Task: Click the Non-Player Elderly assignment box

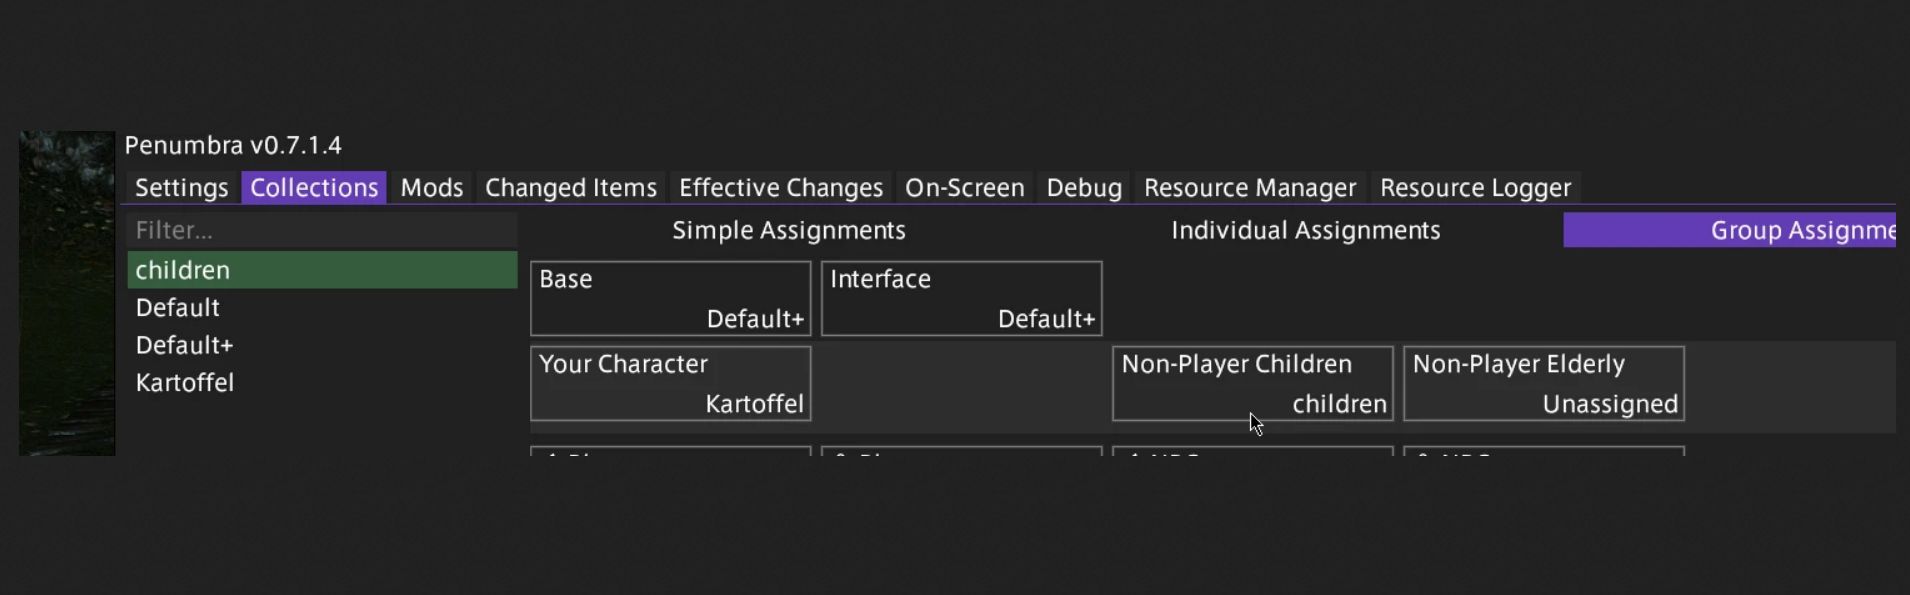Action: 1544,384
